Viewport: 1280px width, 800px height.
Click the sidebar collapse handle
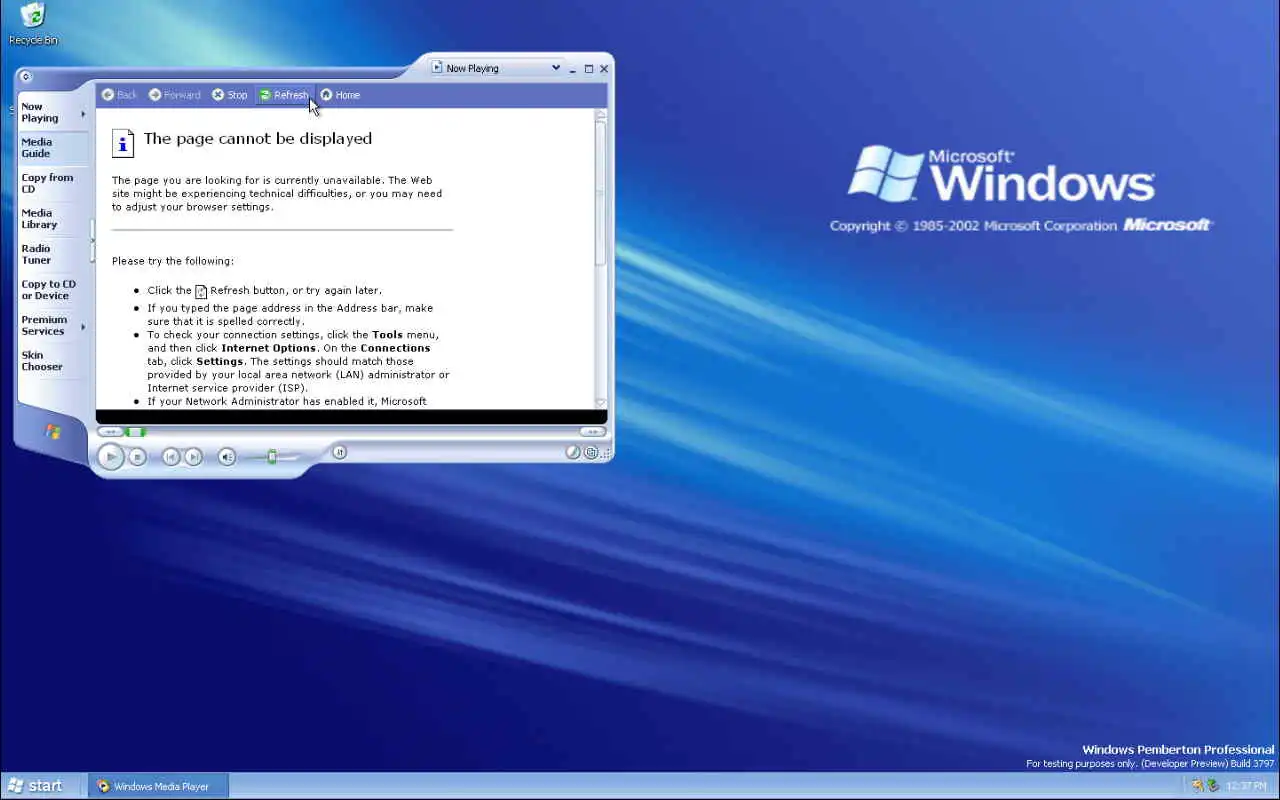[x=92, y=240]
